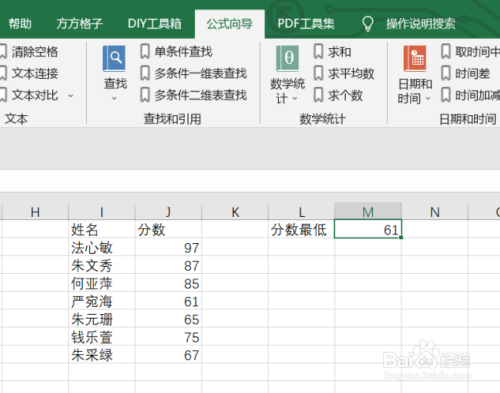
Task: Click bookmark icon next to 时间加减
Action: [446, 95]
